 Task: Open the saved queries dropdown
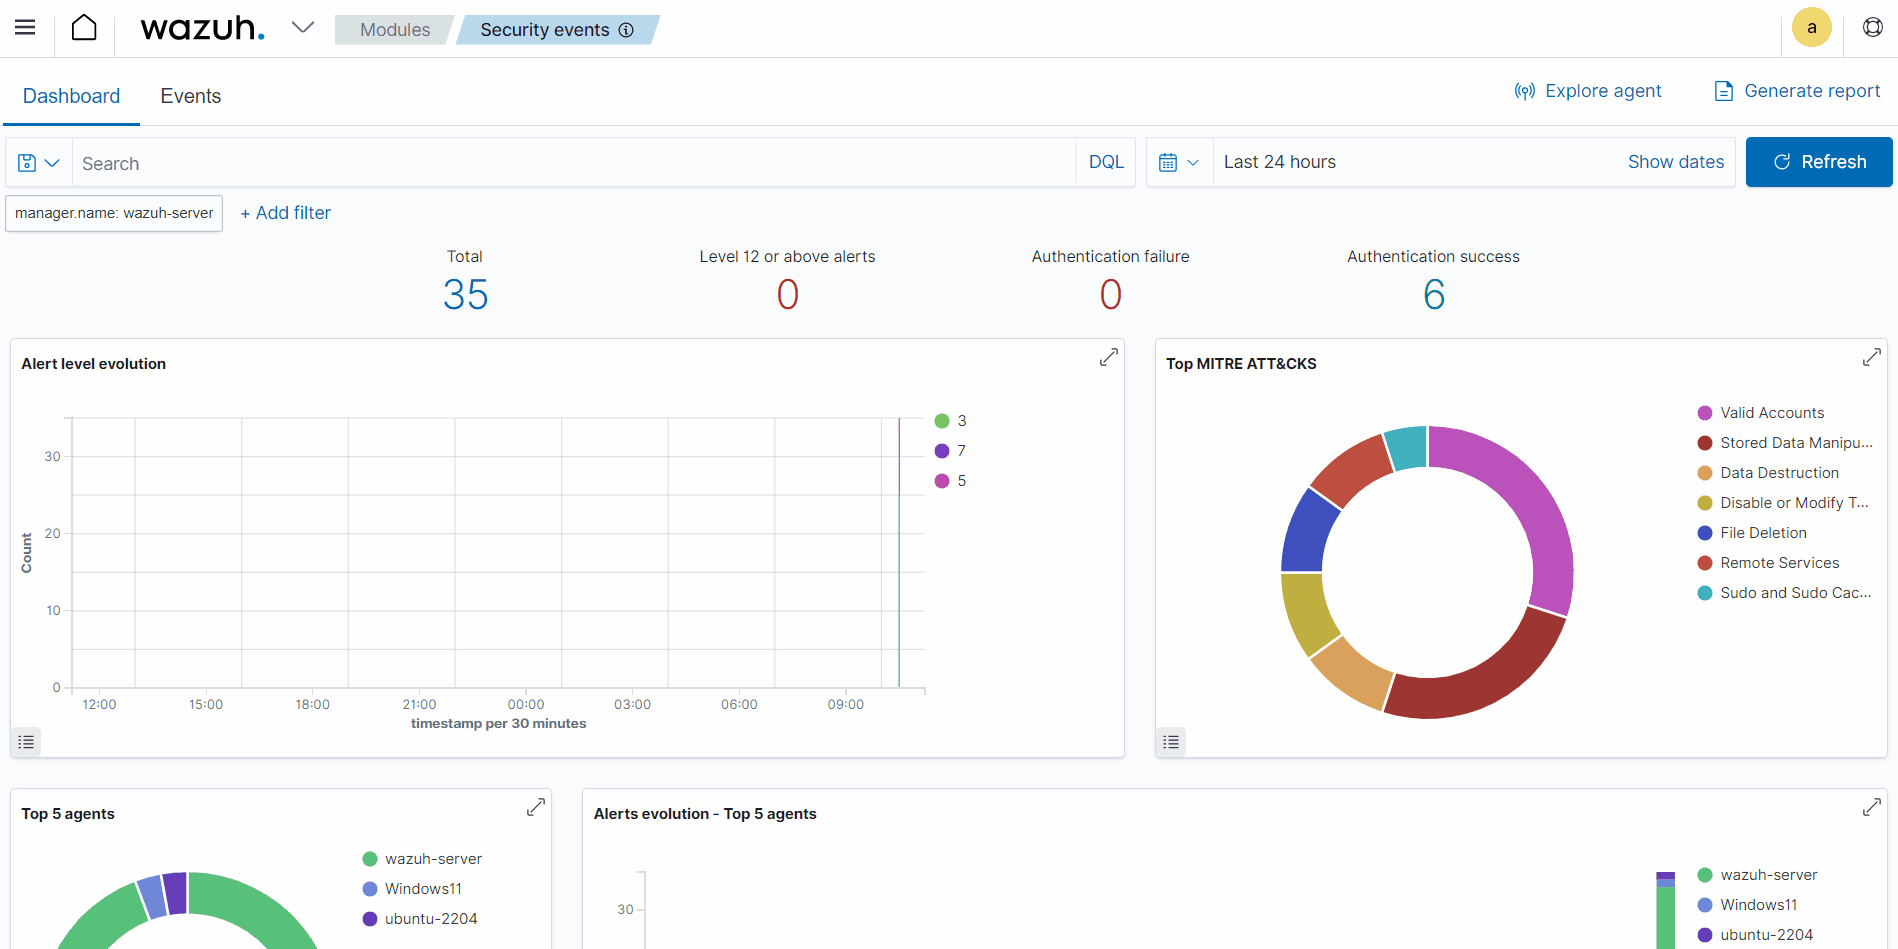(x=39, y=163)
